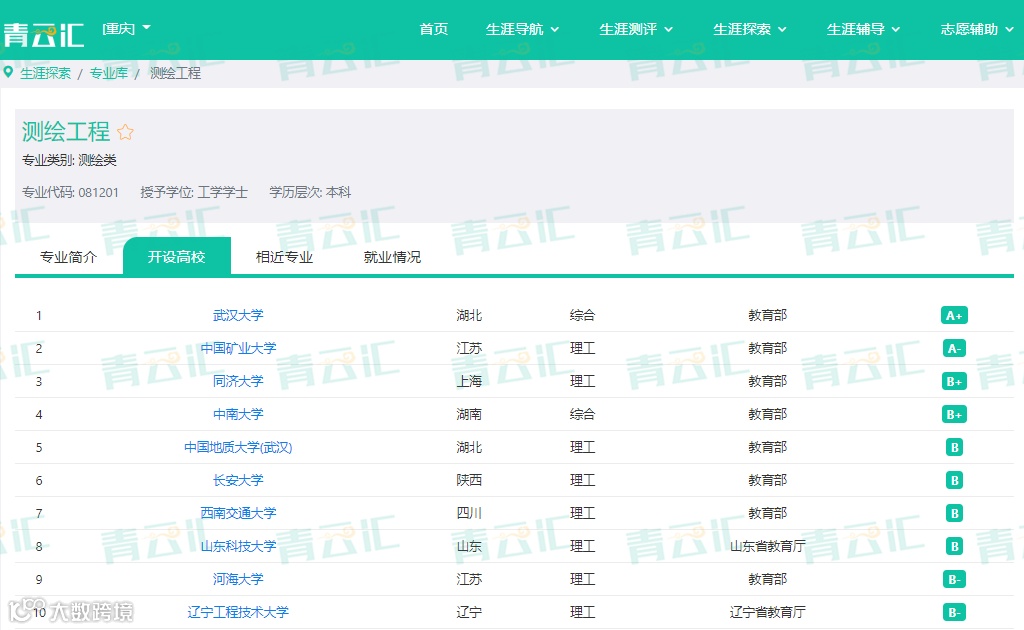
Task: Click 综合 in the 武汉大学 row
Action: click(x=582, y=315)
